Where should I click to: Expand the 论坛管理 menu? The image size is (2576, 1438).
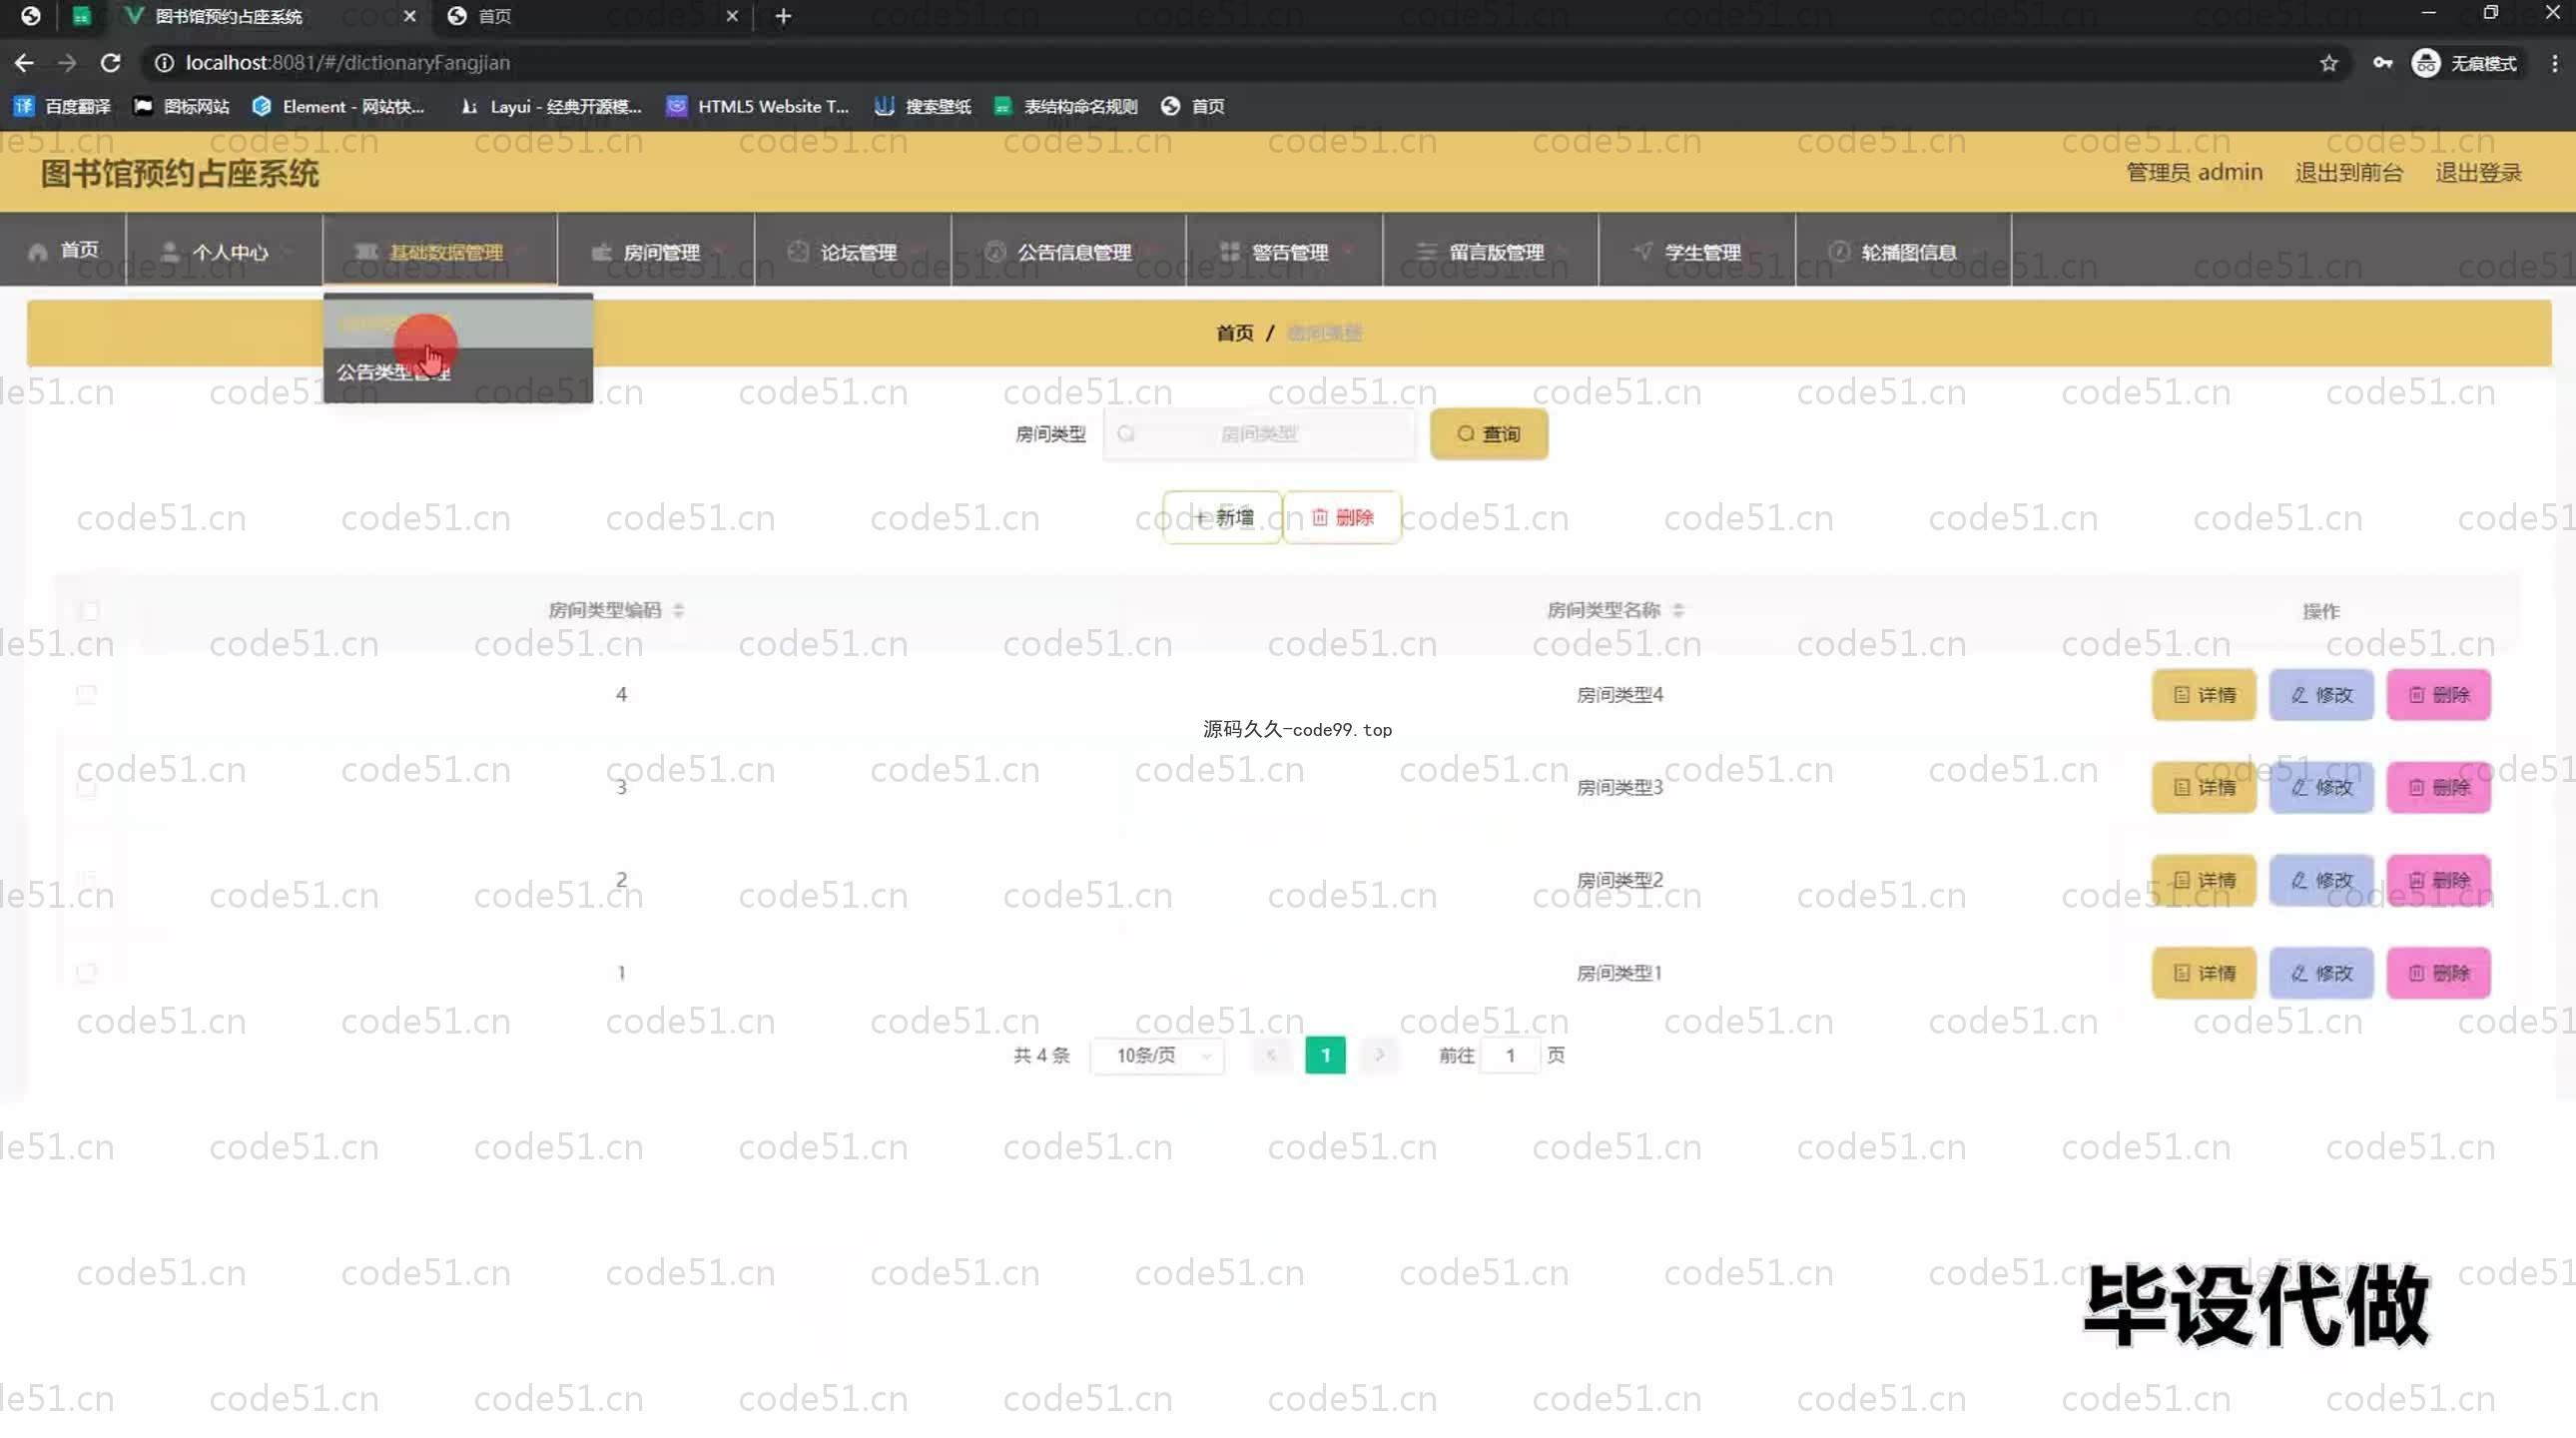[x=853, y=250]
